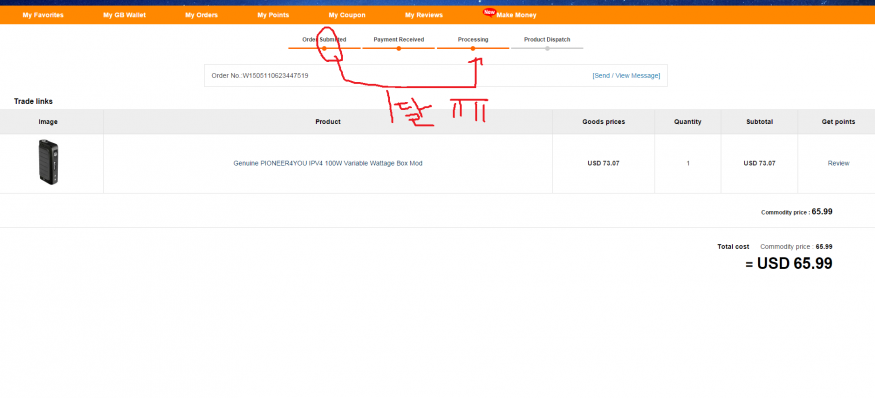The height and width of the screenshot is (398, 875).
Task: Click the red New badge icon
Action: coord(489,12)
